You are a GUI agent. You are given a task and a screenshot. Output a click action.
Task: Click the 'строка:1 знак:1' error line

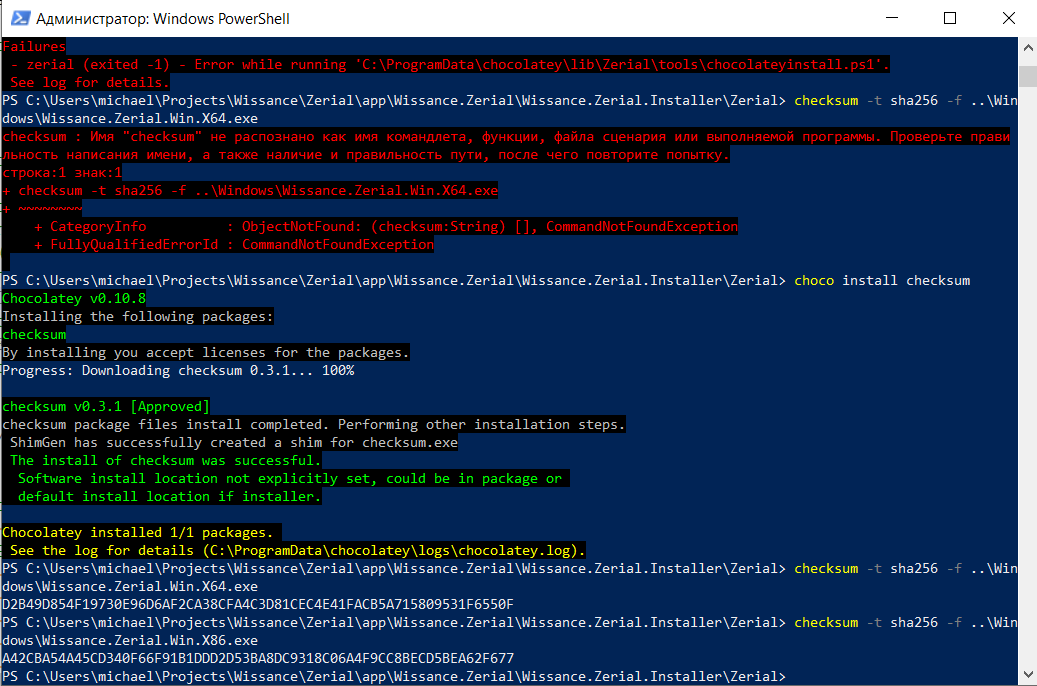(x=62, y=173)
